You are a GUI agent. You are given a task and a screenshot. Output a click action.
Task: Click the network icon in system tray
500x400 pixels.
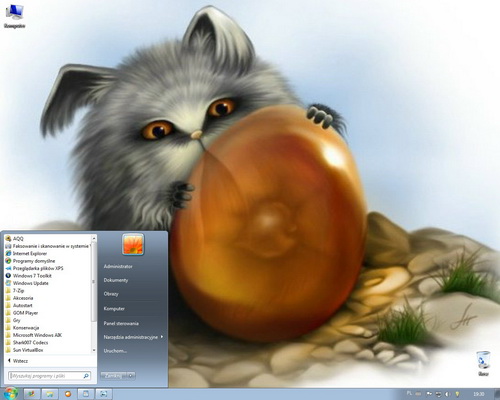click(x=438, y=394)
